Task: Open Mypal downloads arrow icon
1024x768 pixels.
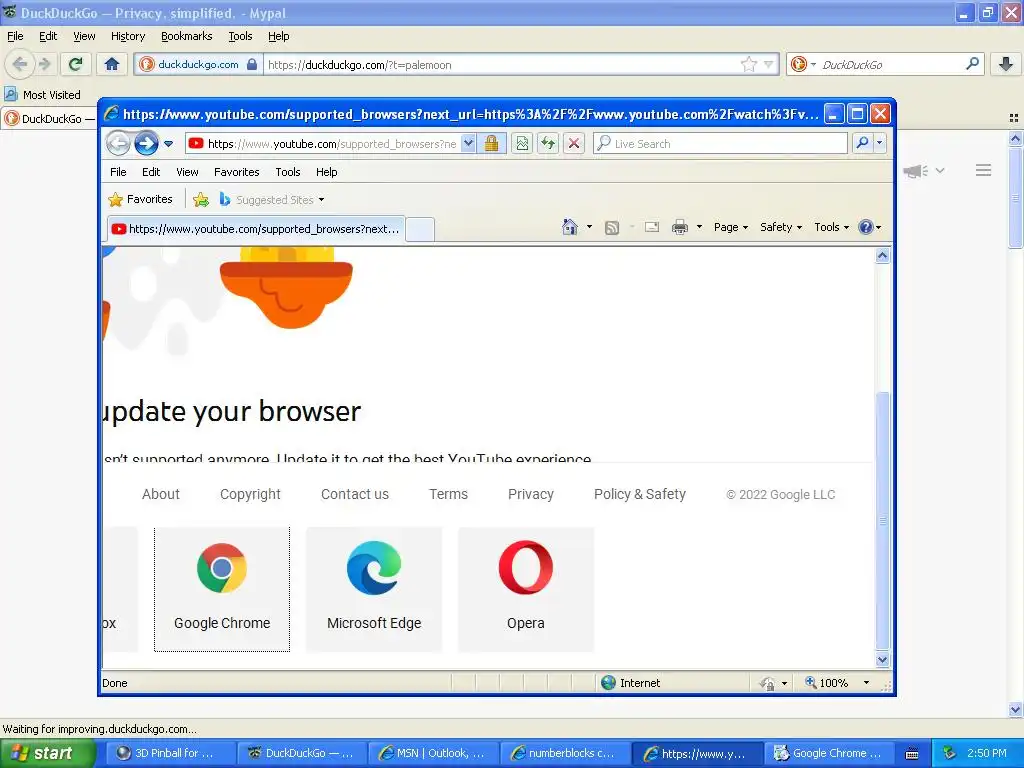Action: (x=1006, y=64)
